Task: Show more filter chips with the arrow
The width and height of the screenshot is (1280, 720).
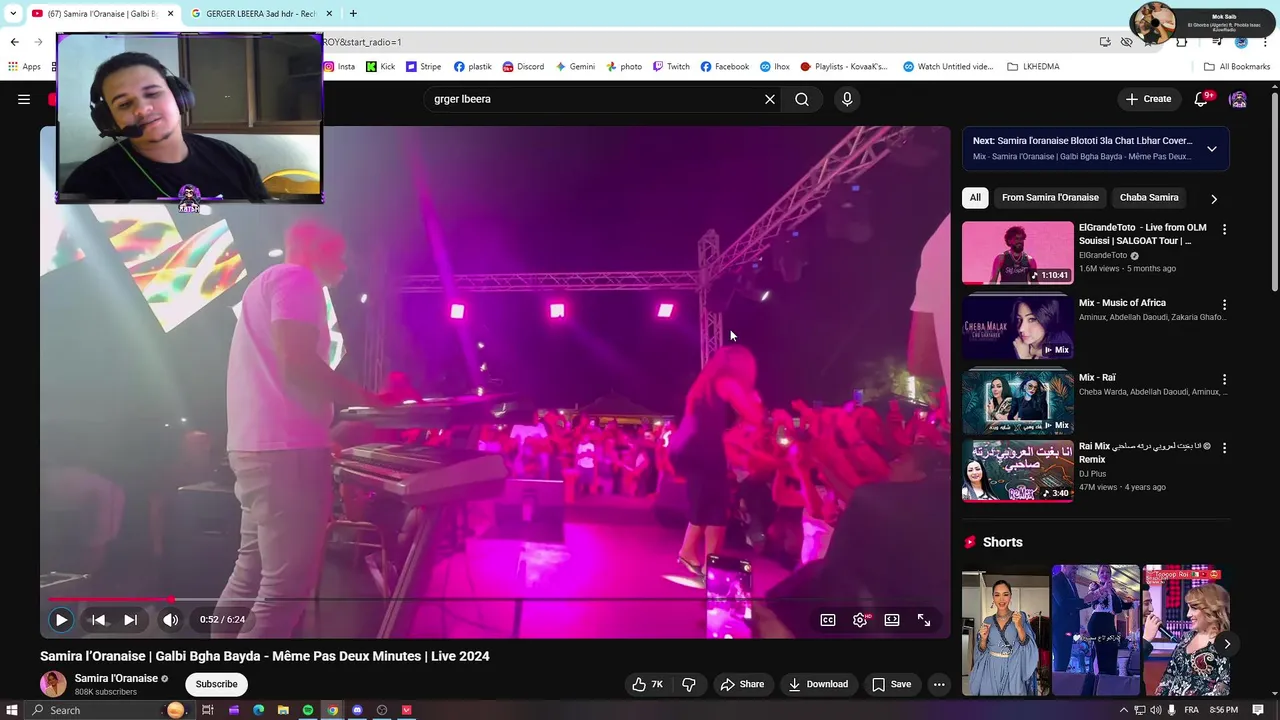Action: (x=1214, y=198)
